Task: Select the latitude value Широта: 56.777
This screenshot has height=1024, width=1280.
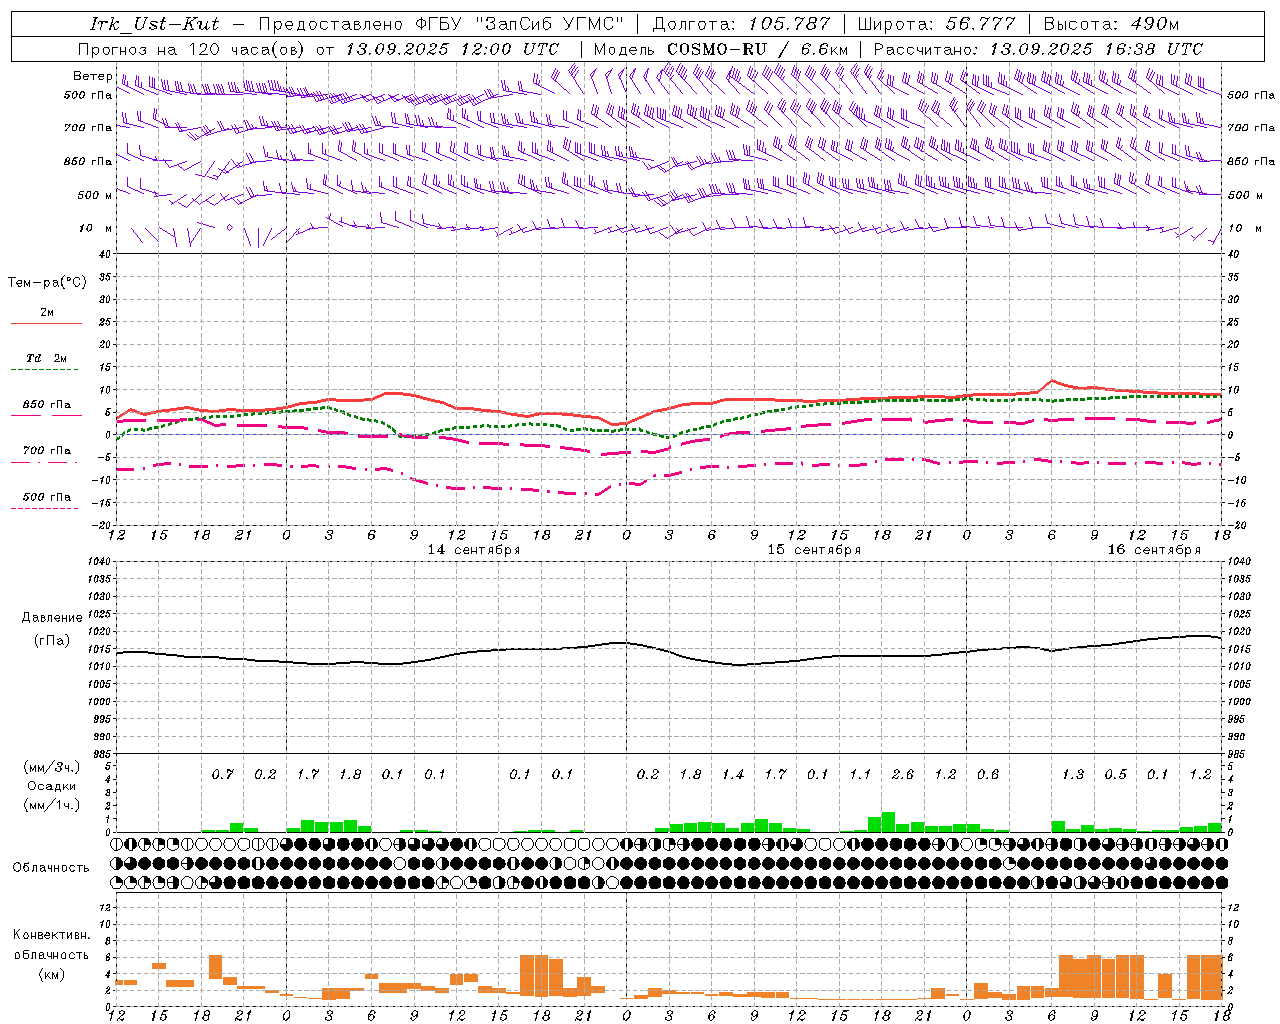Action: click(x=937, y=24)
